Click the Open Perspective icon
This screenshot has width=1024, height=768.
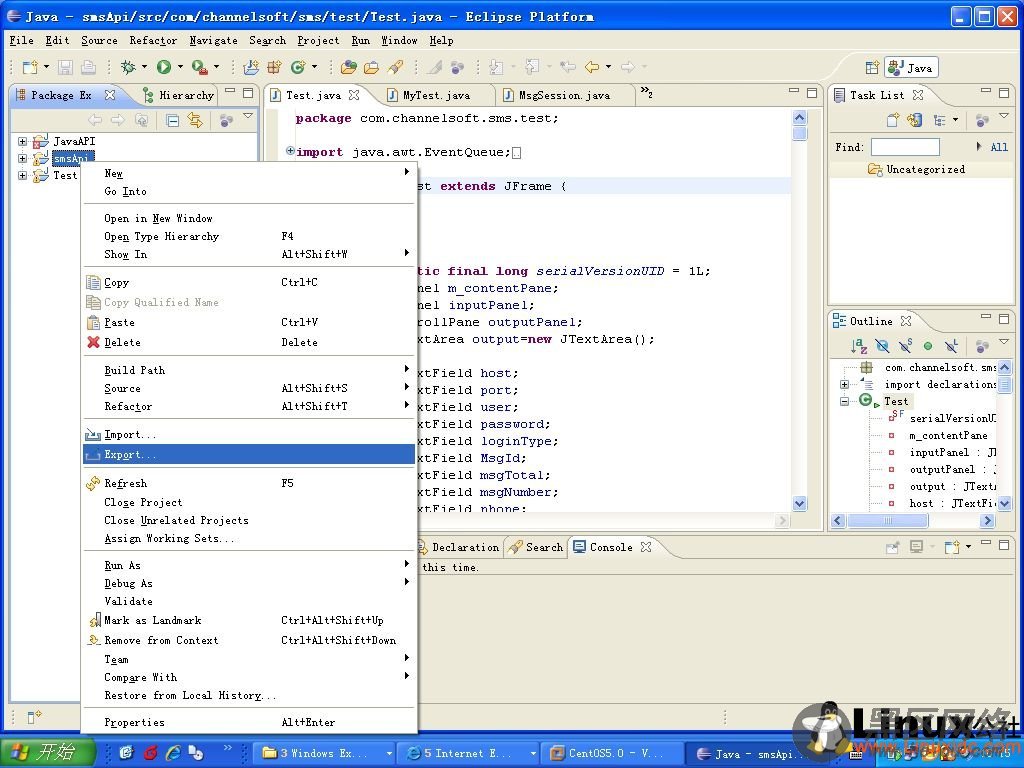click(872, 67)
